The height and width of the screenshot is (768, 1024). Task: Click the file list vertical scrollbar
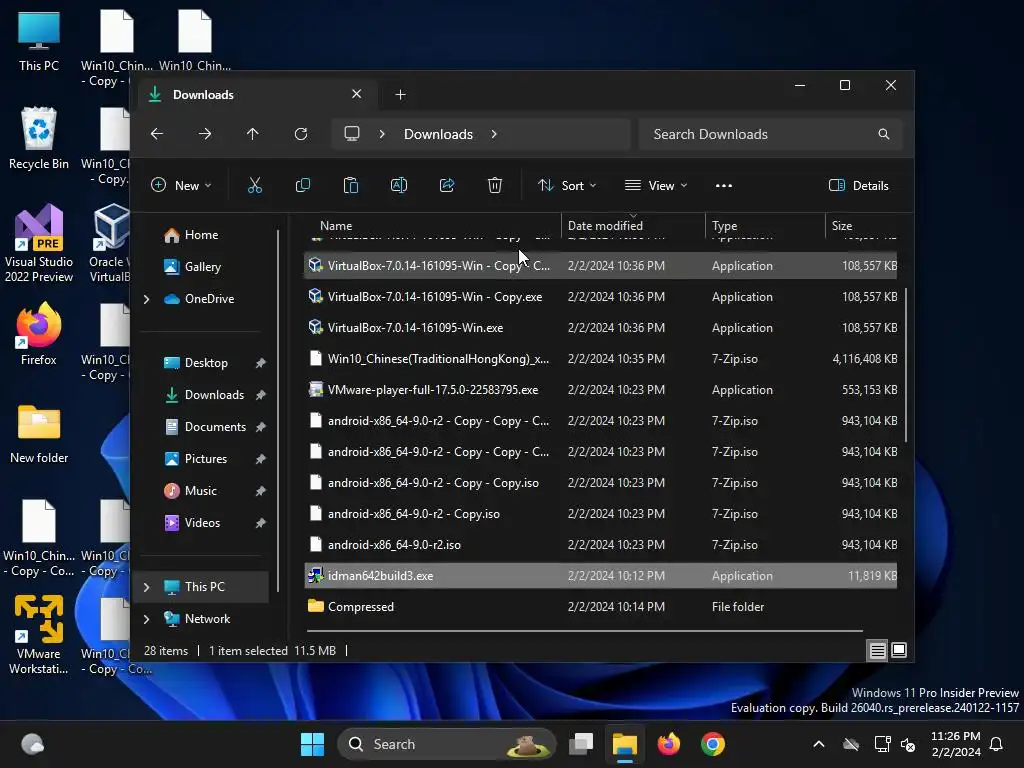906,364
